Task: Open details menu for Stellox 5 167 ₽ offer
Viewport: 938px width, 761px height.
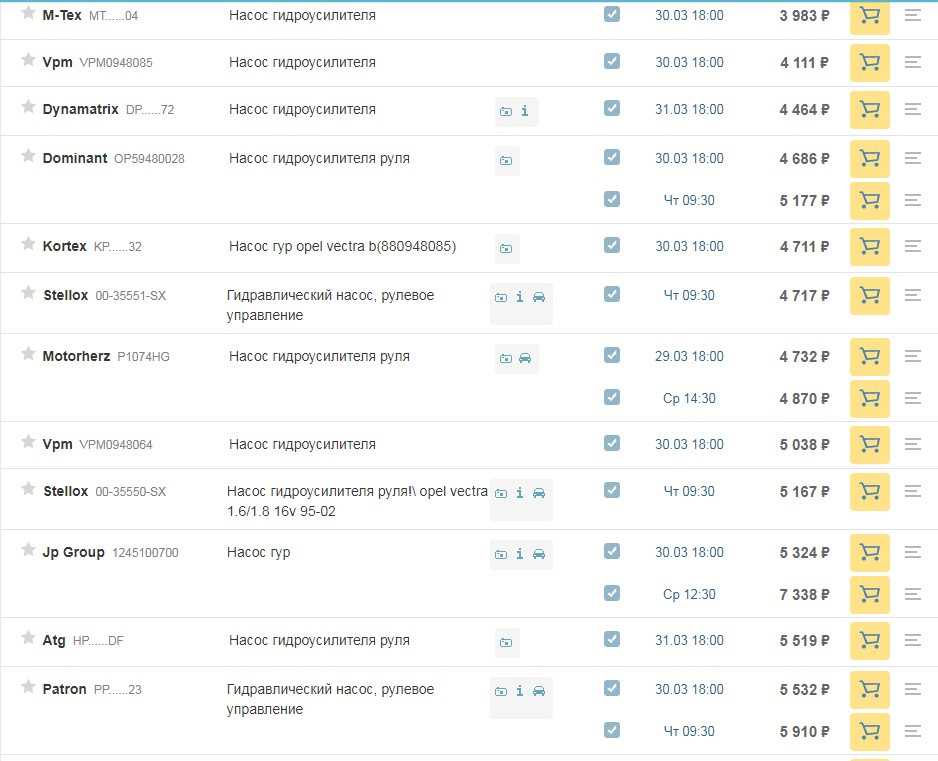Action: (913, 492)
